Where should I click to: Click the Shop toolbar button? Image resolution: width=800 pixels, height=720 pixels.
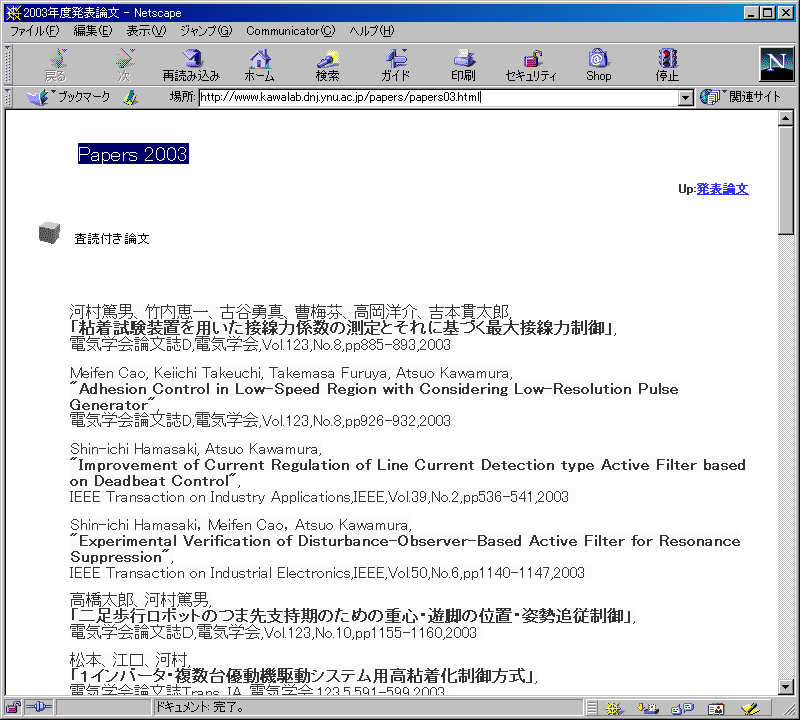pos(598,65)
